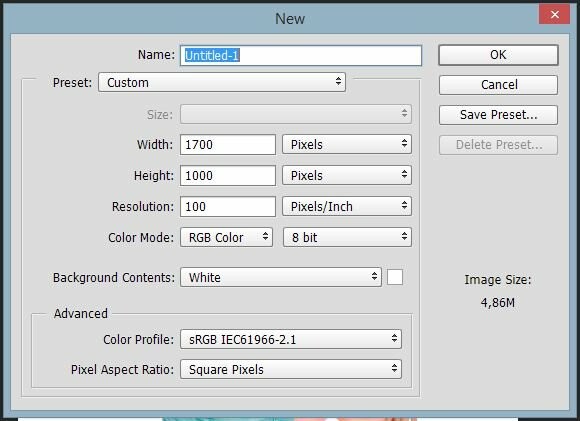The height and width of the screenshot is (421, 580).
Task: Open the Height units Pixels dropdown
Action: click(x=347, y=175)
